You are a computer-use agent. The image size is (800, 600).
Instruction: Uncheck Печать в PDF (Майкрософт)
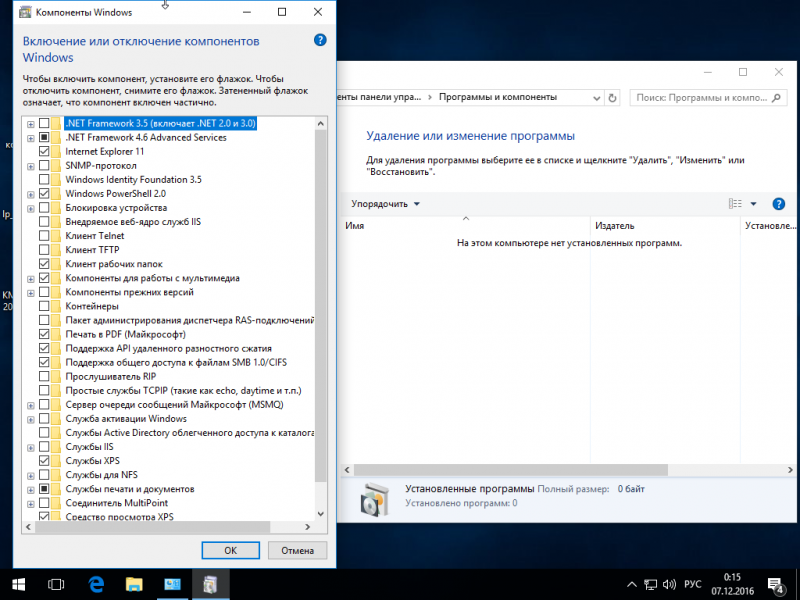(x=44, y=334)
